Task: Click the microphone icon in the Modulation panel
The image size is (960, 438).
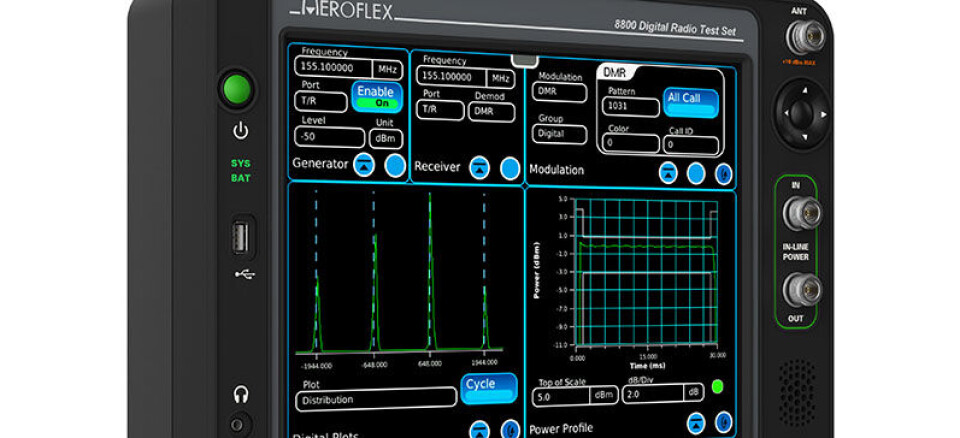Action: coord(724,175)
